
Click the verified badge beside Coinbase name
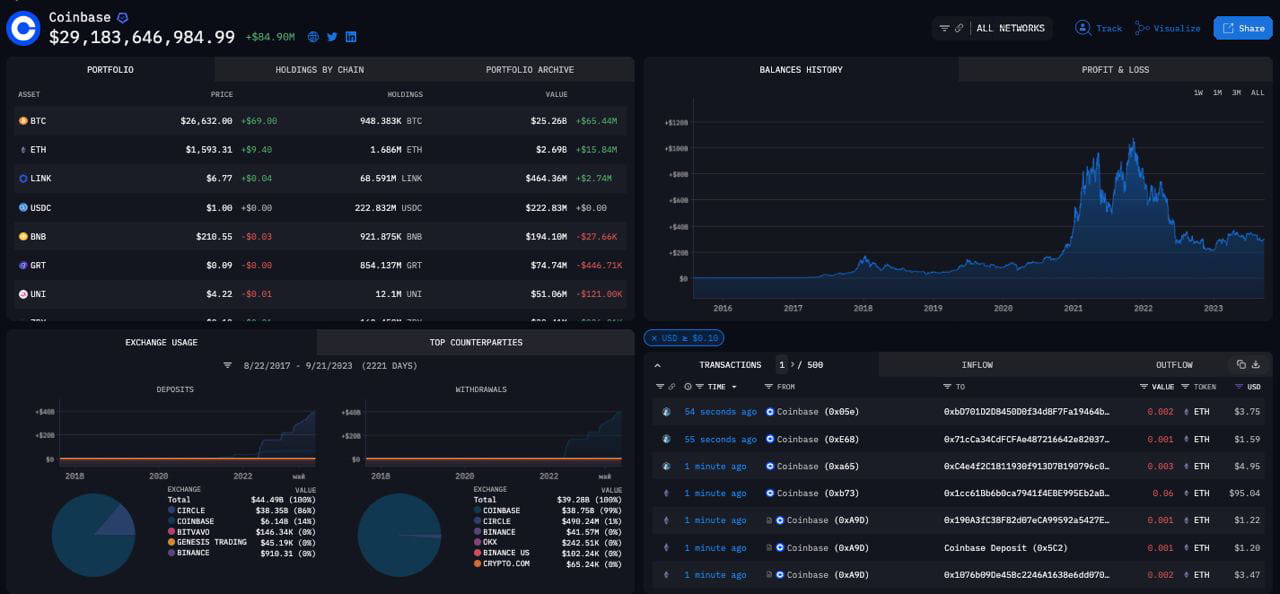122,18
